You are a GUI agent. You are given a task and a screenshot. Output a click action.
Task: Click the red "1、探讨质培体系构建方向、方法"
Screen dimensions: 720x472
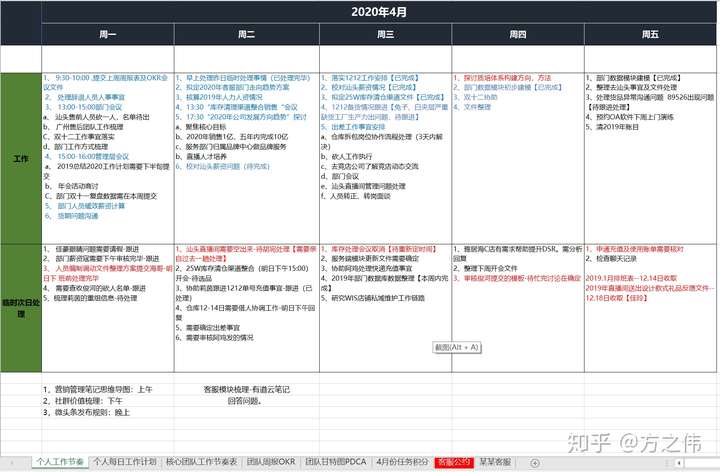(x=502, y=78)
